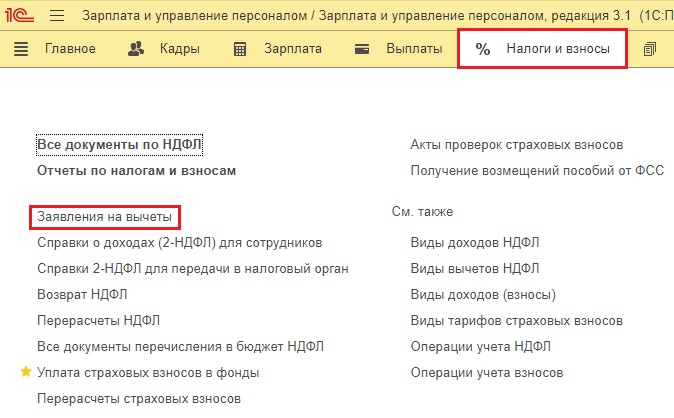Image resolution: width=674 pixels, height=418 pixels.
Task: Click the documents icon right of Налоги и взносы
Action: 649,49
